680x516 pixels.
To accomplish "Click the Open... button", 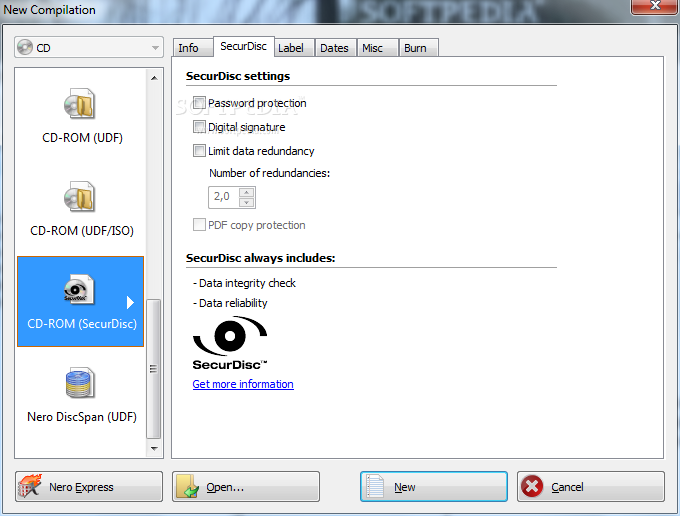I will click(x=246, y=487).
